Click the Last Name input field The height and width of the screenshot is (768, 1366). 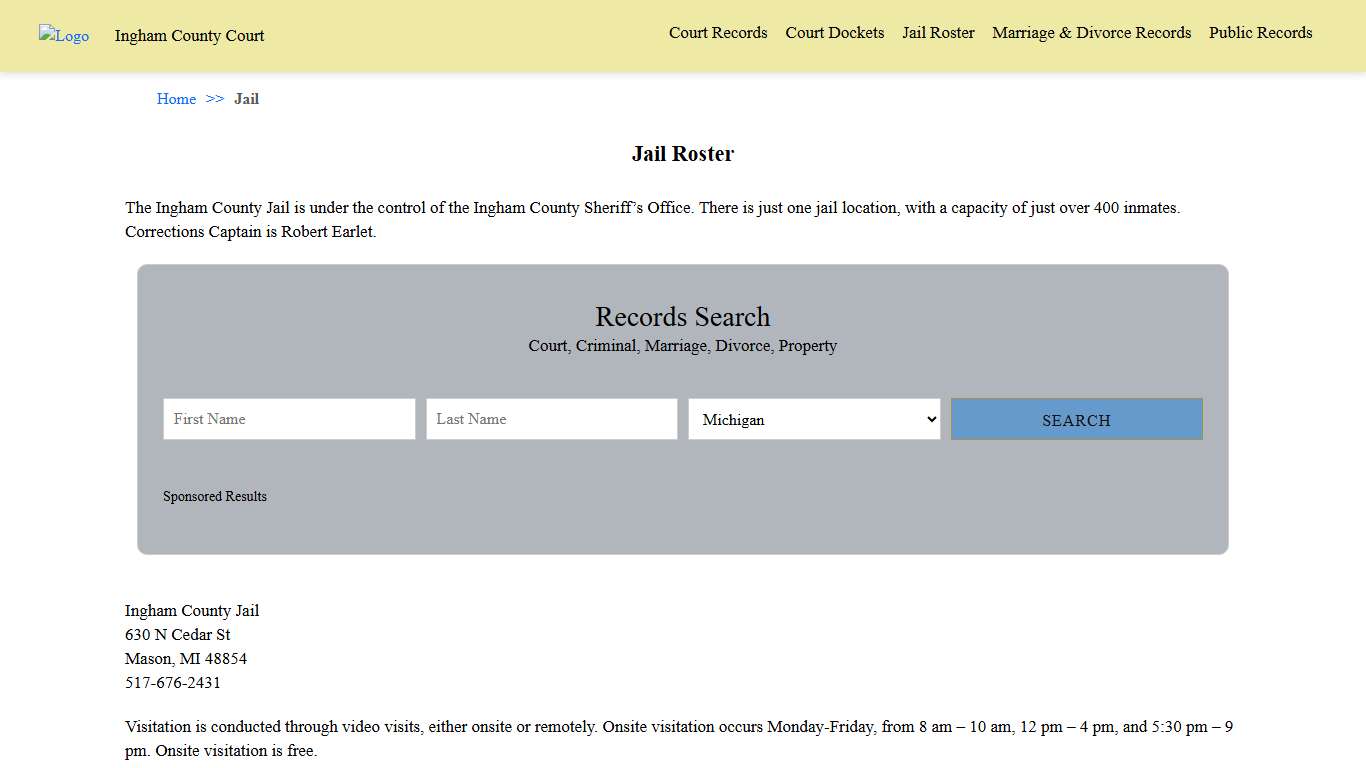[551, 419]
